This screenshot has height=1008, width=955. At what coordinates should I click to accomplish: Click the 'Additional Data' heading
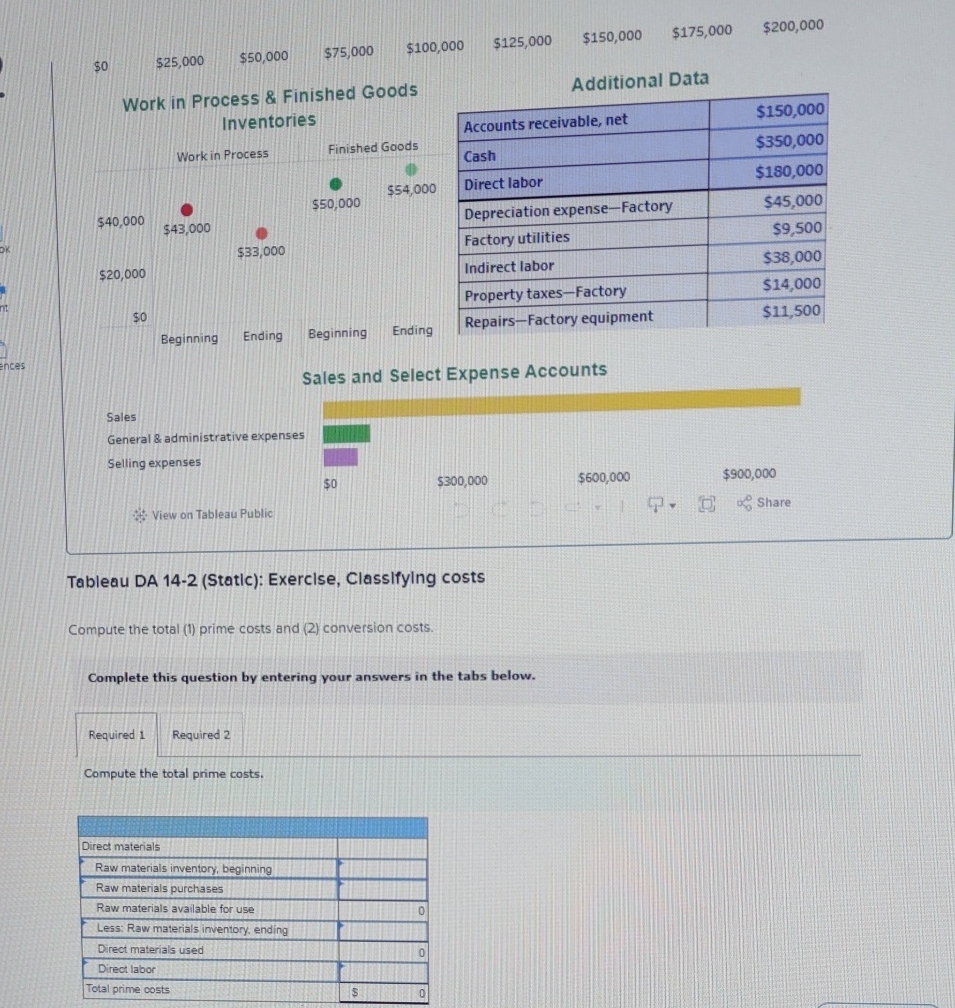(640, 82)
